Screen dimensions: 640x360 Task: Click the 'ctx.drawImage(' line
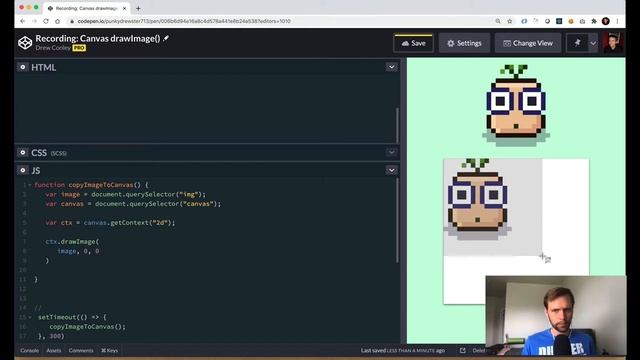[72, 242]
